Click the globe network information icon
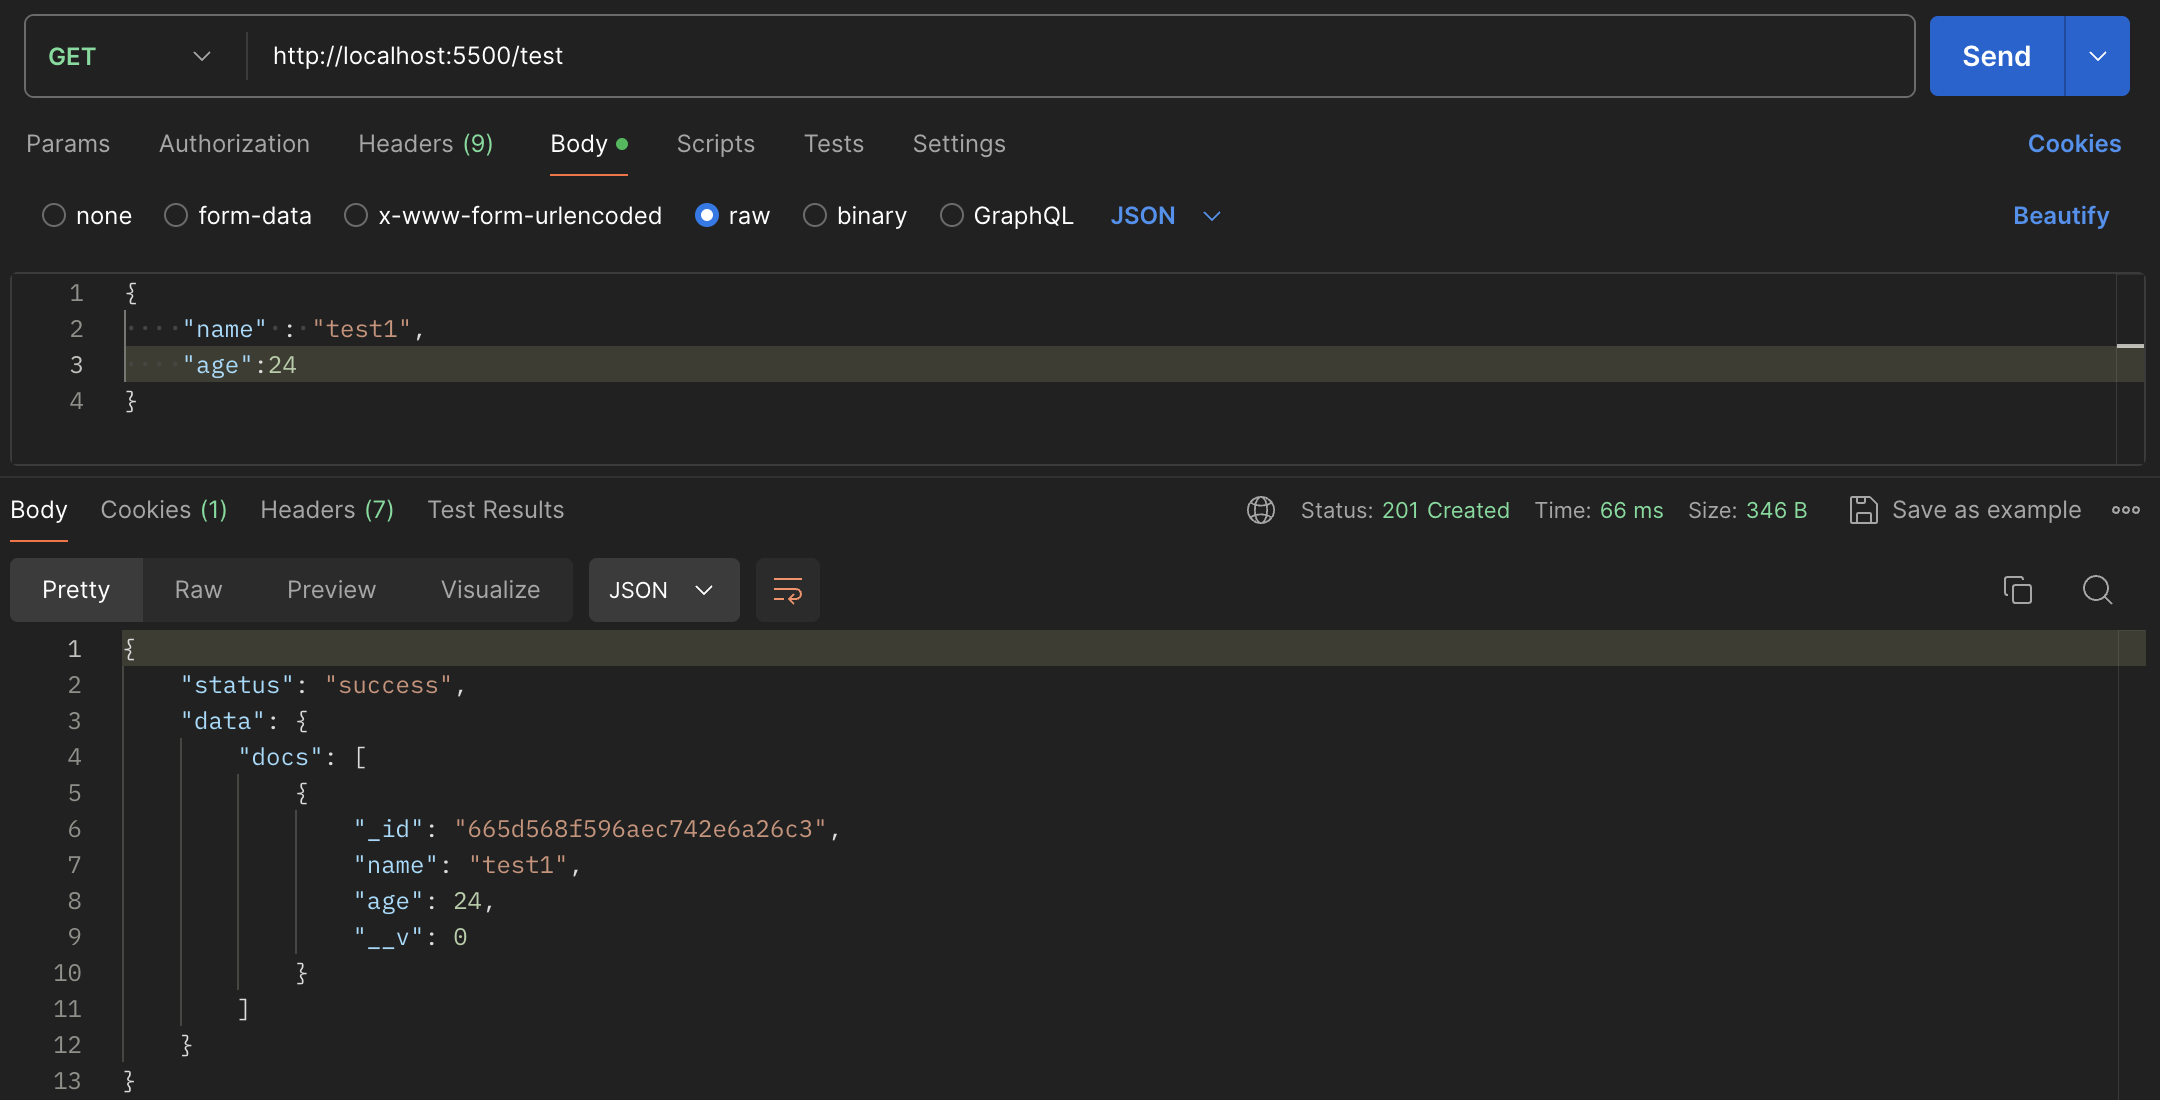The height and width of the screenshot is (1100, 2160). click(x=1260, y=510)
